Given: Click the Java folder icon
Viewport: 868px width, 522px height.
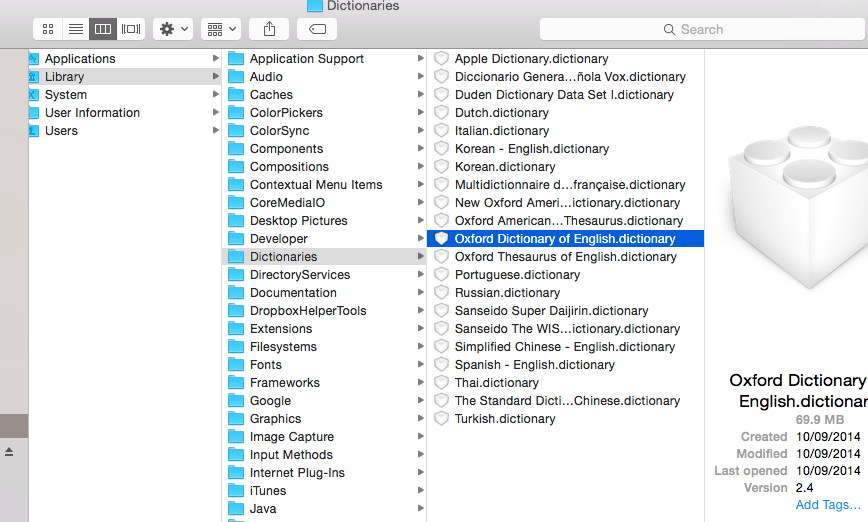Looking at the screenshot, I should (x=236, y=508).
